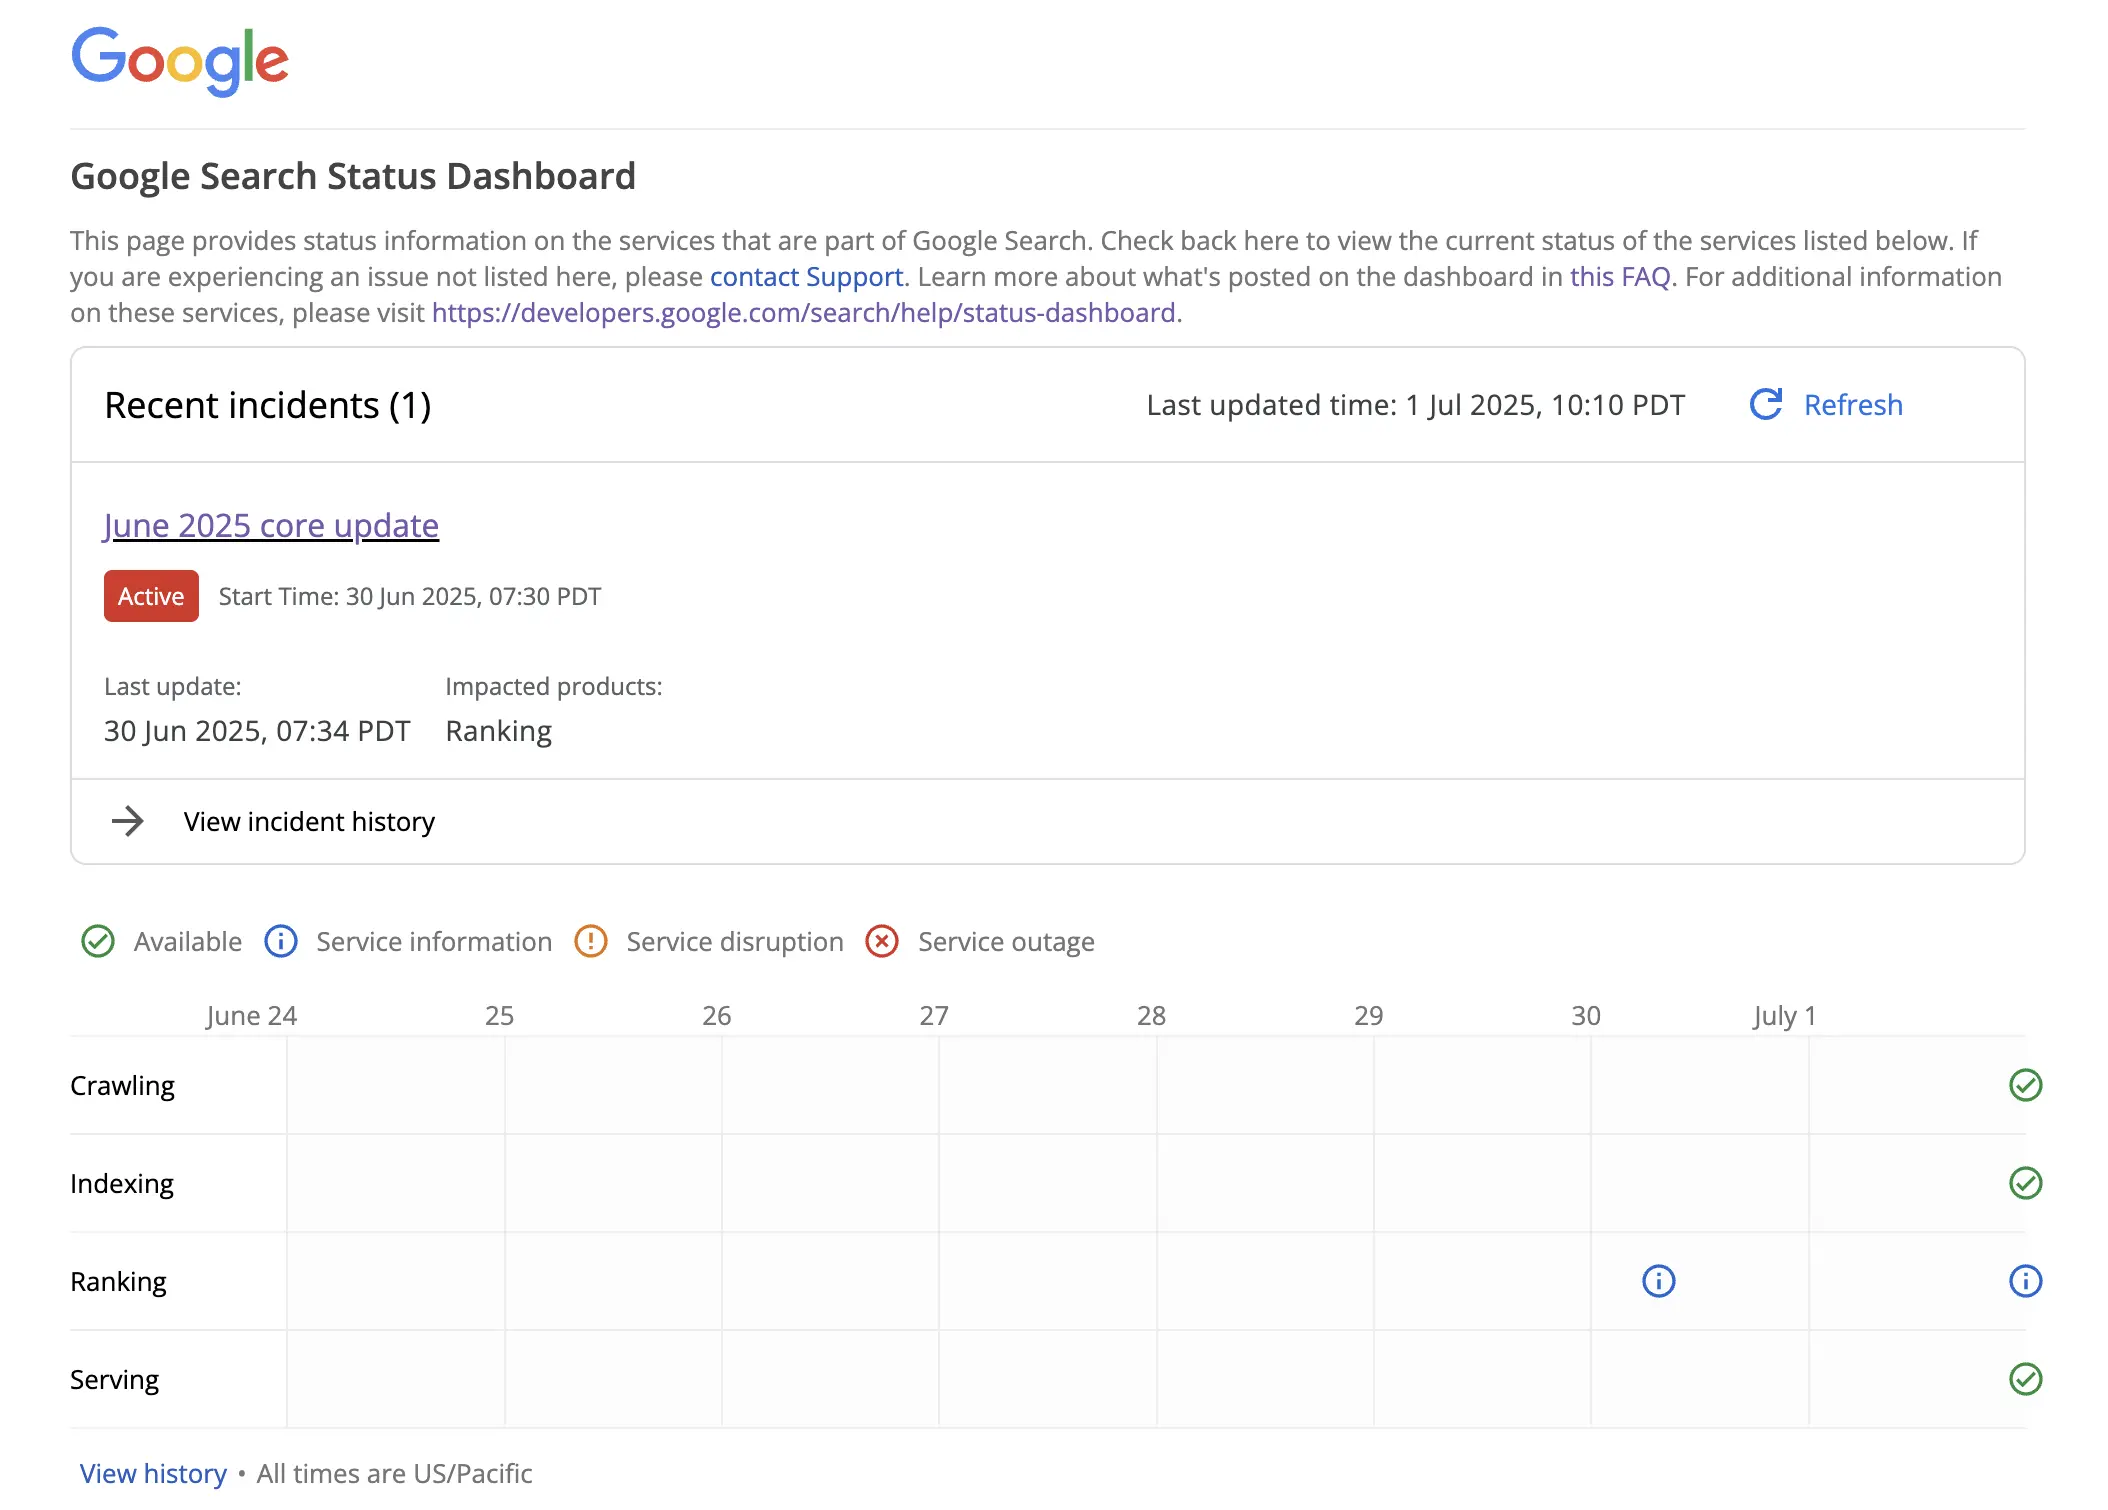The image size is (2108, 1510).
Task: Visit the status-dashboard developers URL
Action: pos(803,312)
